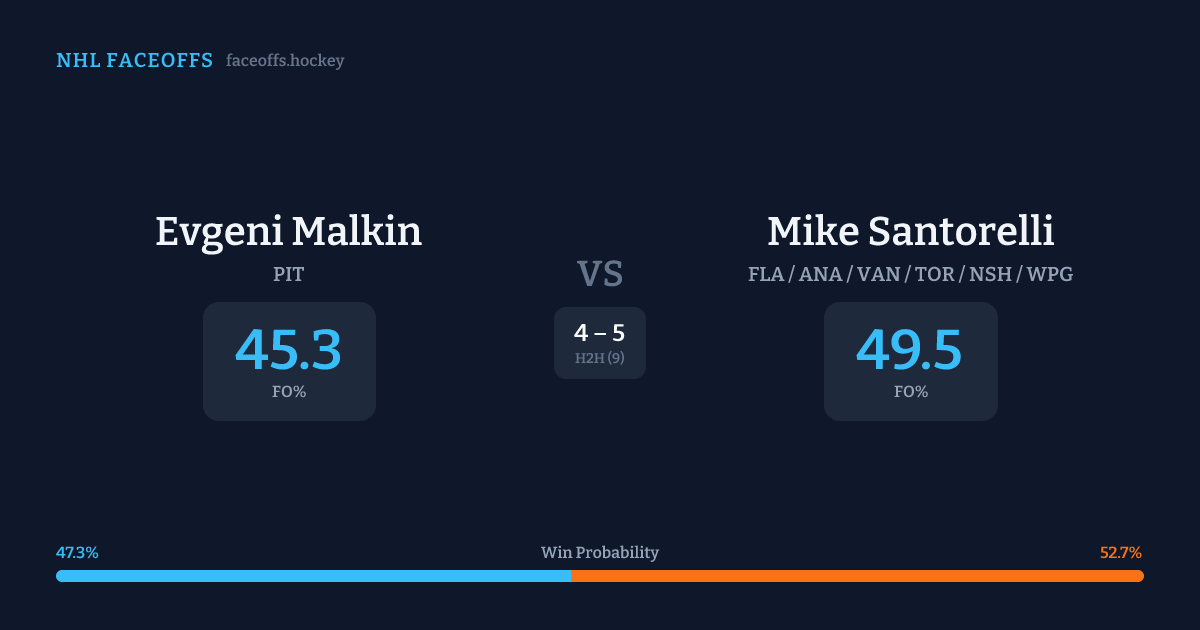Screen dimensions: 1200x630
Task: Click the FO% label under 49.5
Action: 910,392
